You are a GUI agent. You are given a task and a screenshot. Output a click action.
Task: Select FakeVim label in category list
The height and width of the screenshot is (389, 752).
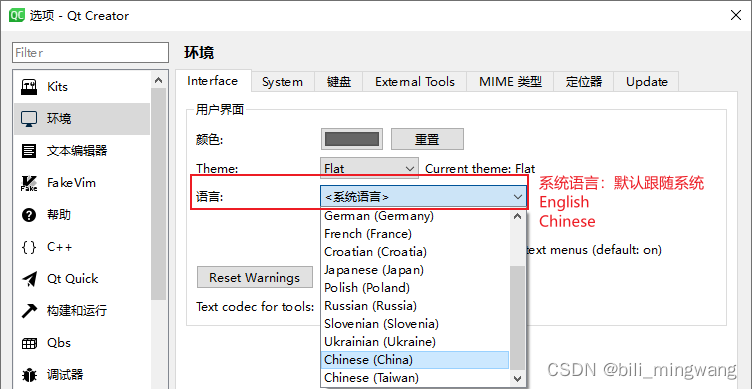tap(71, 183)
